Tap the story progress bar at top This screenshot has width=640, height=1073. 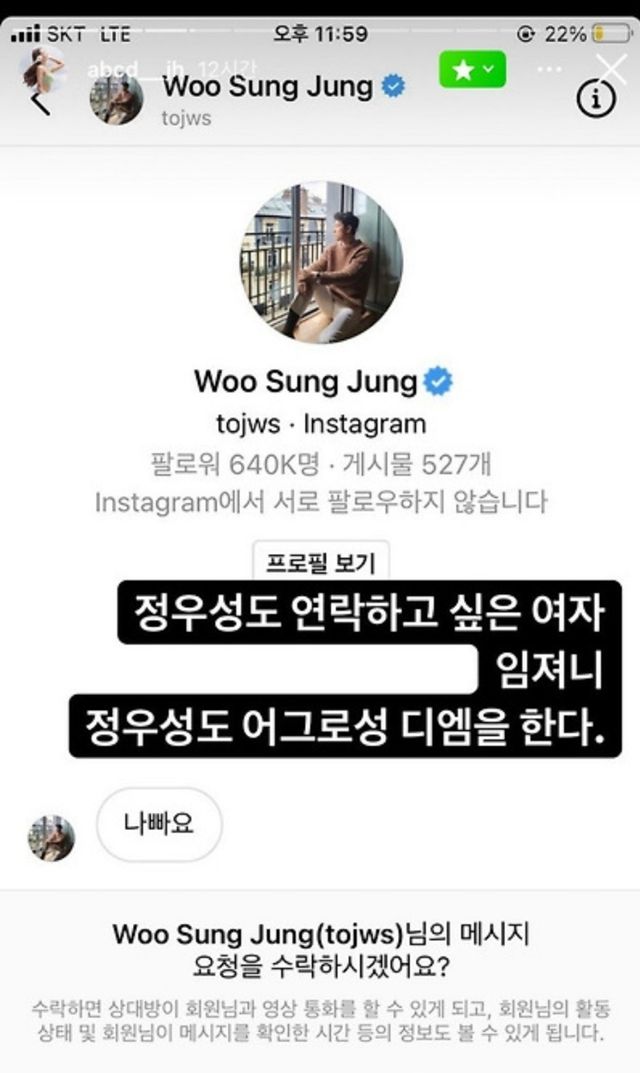click(320, 30)
